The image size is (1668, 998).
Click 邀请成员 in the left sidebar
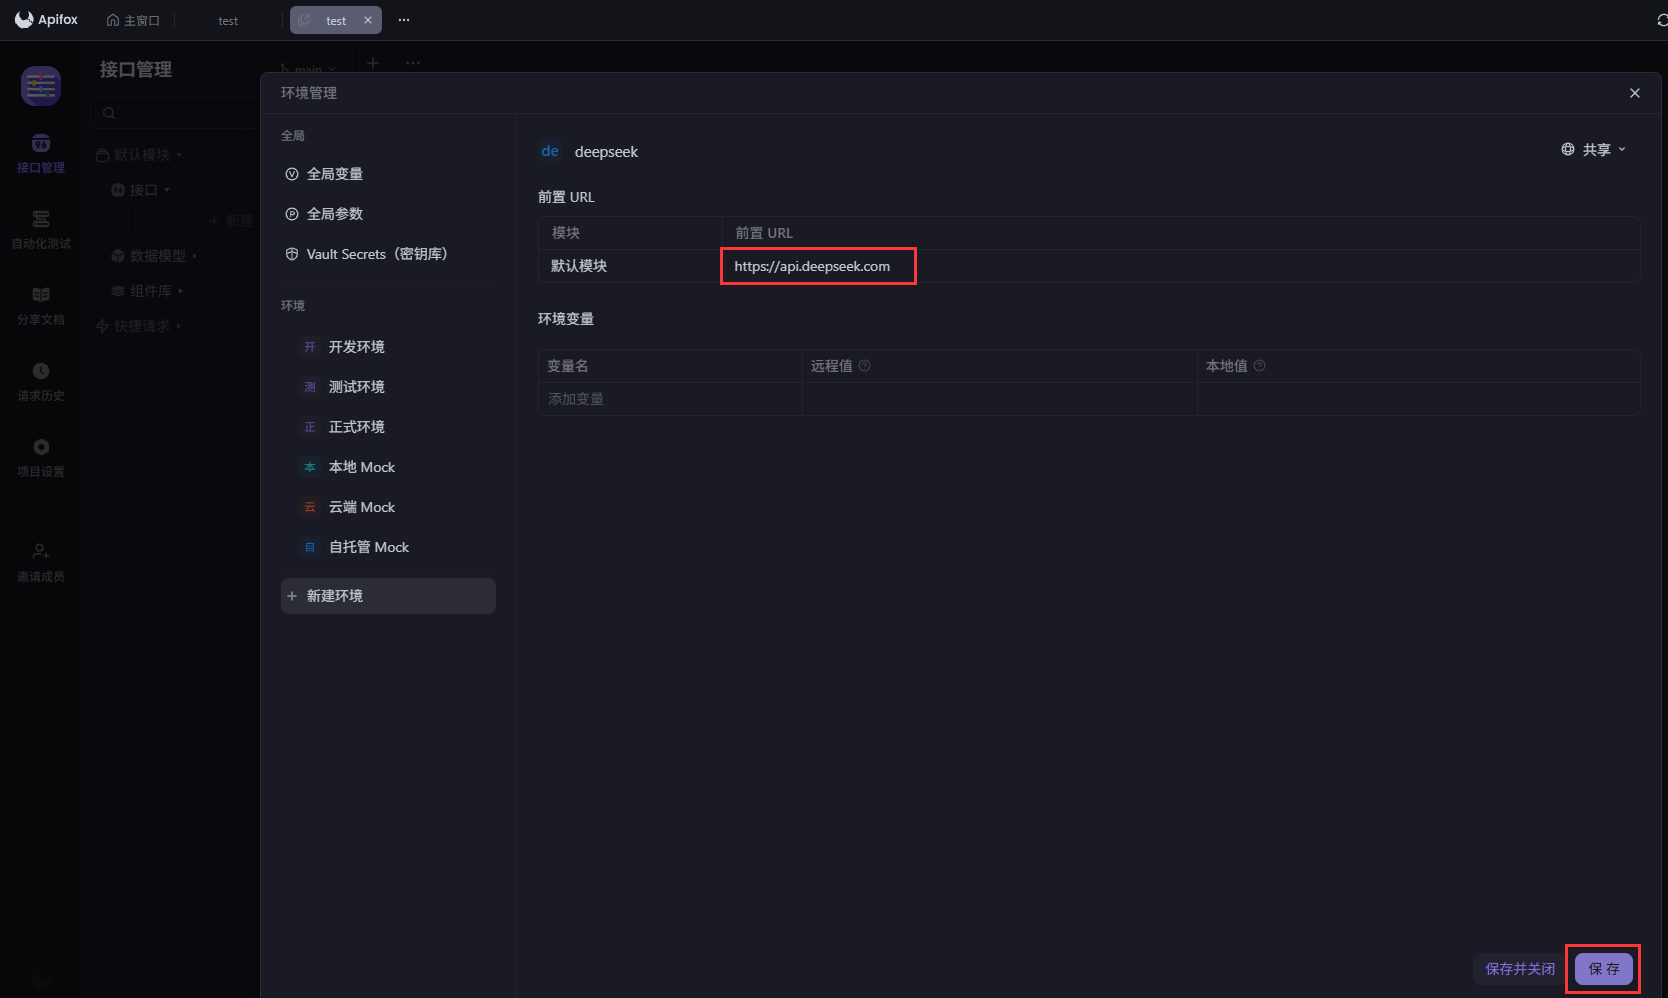[41, 563]
